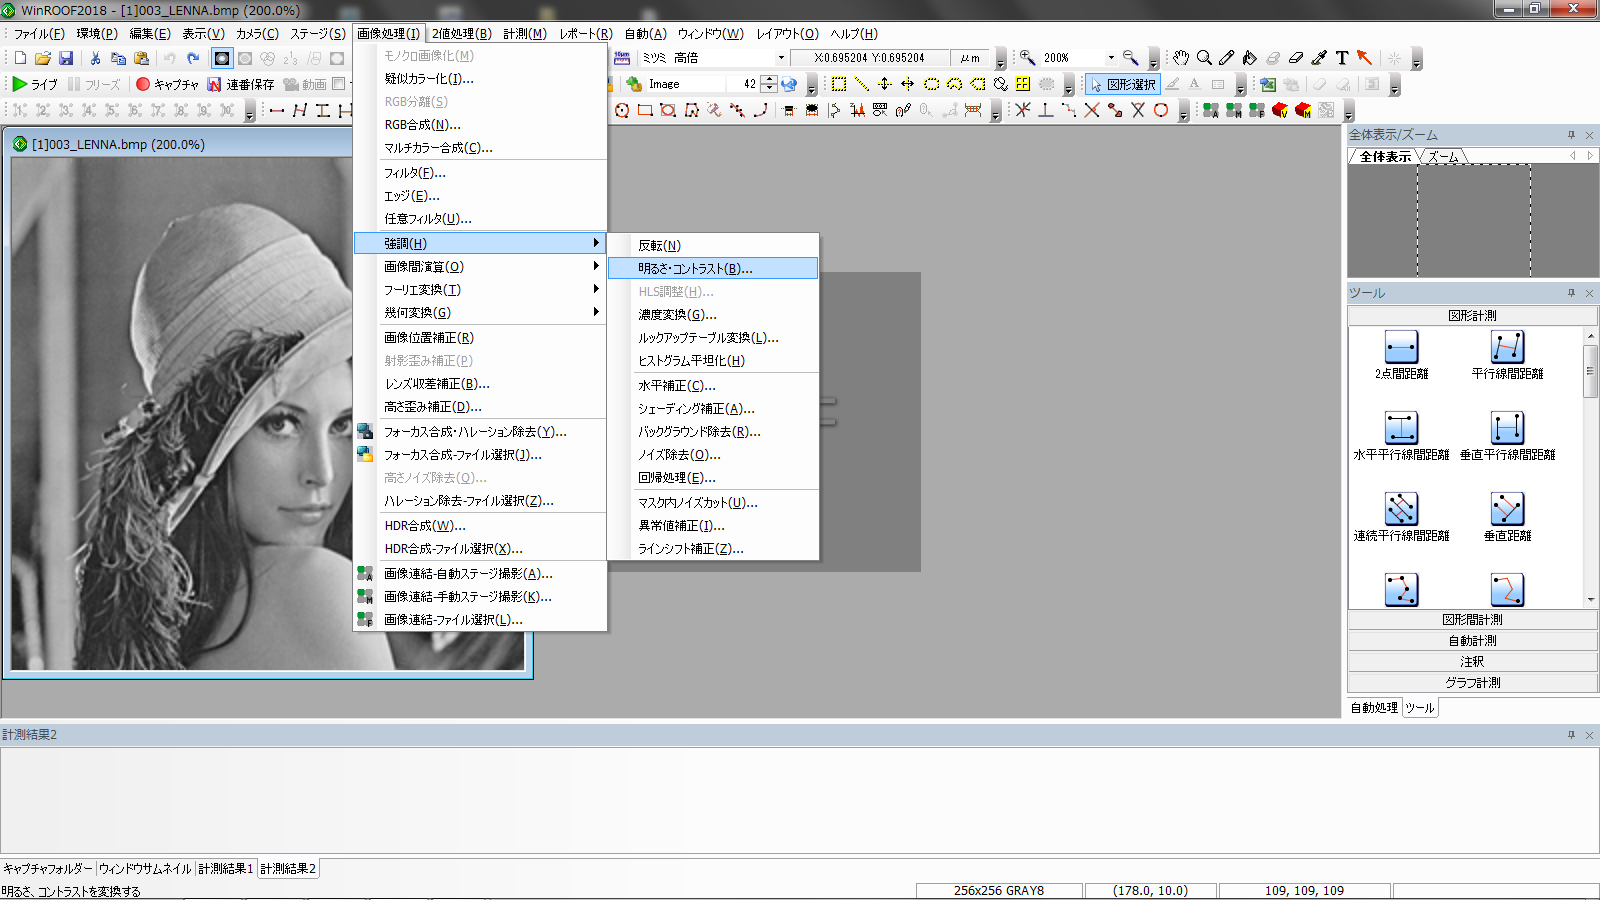Image resolution: width=1600 pixels, height=900 pixels.
Task: Create a new file with the blank page icon
Action: click(x=20, y=58)
